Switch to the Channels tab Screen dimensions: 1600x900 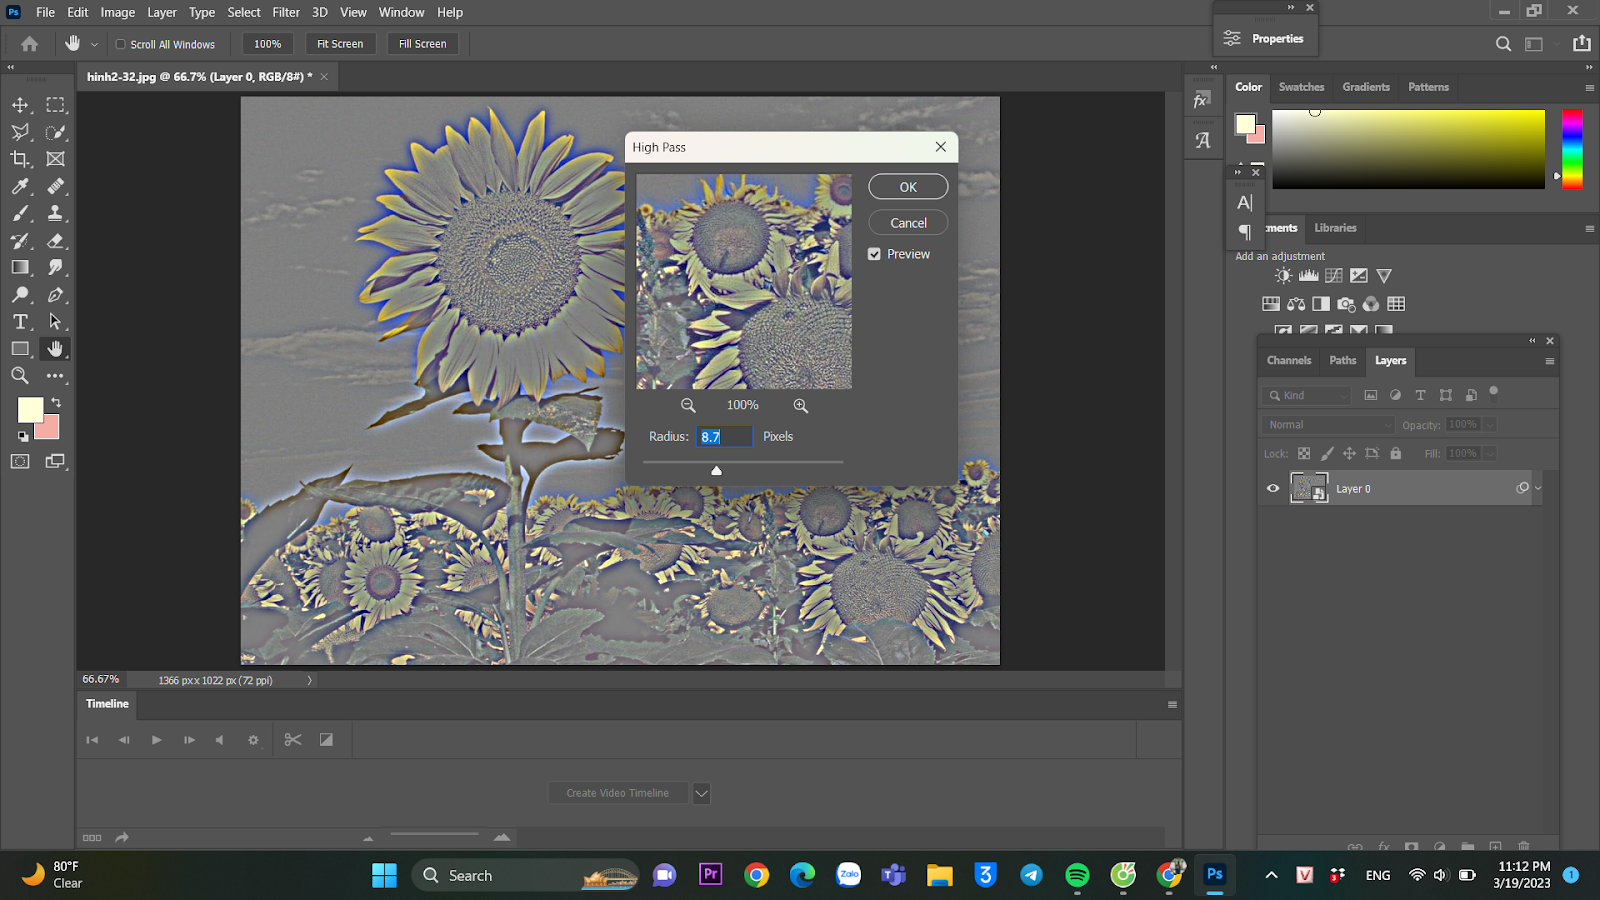[1288, 360]
